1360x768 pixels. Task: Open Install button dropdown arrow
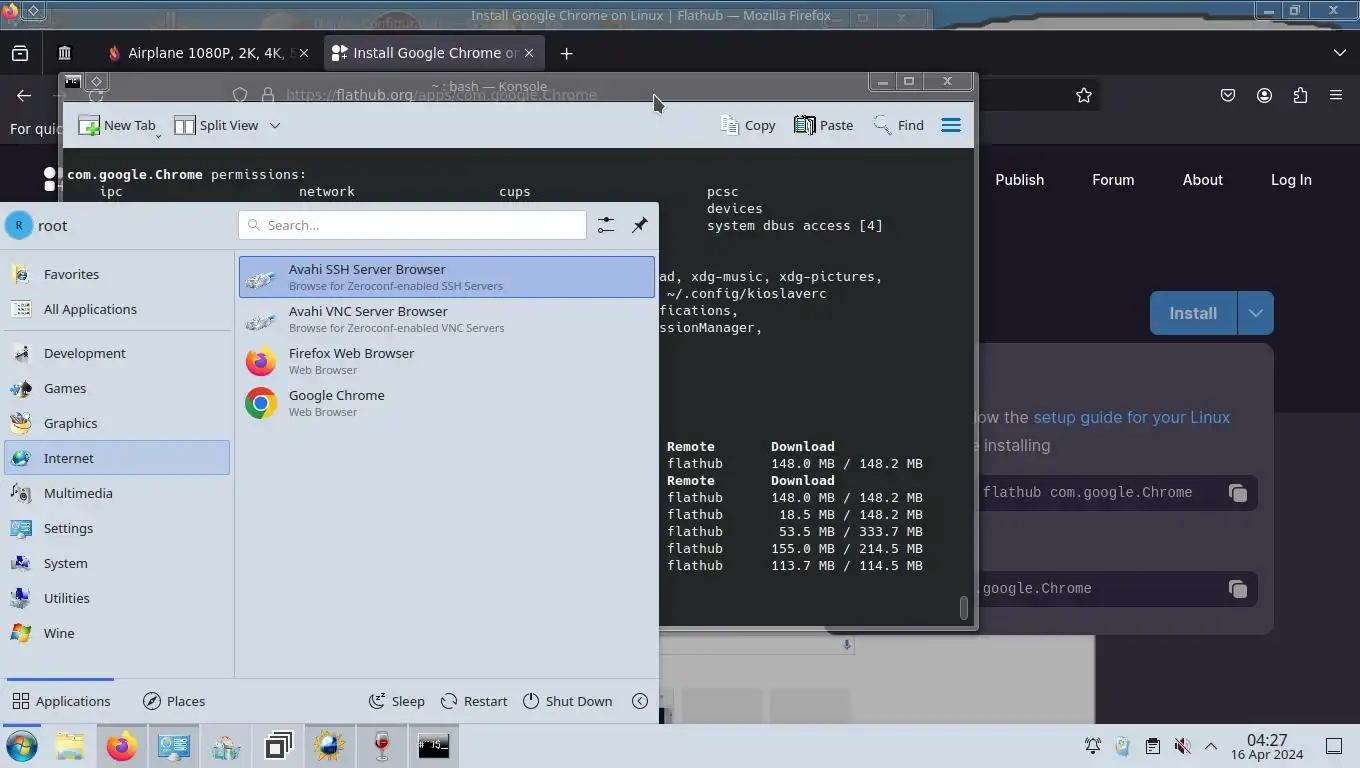coord(1255,313)
